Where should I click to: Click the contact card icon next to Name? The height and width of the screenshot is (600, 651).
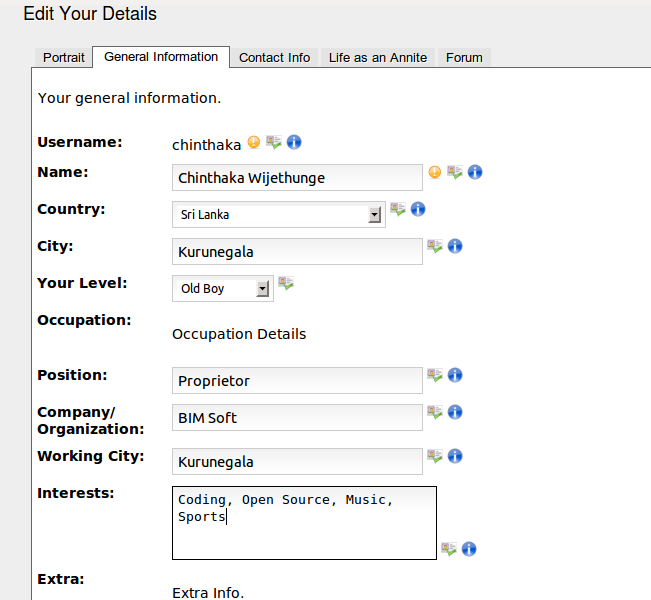(455, 172)
